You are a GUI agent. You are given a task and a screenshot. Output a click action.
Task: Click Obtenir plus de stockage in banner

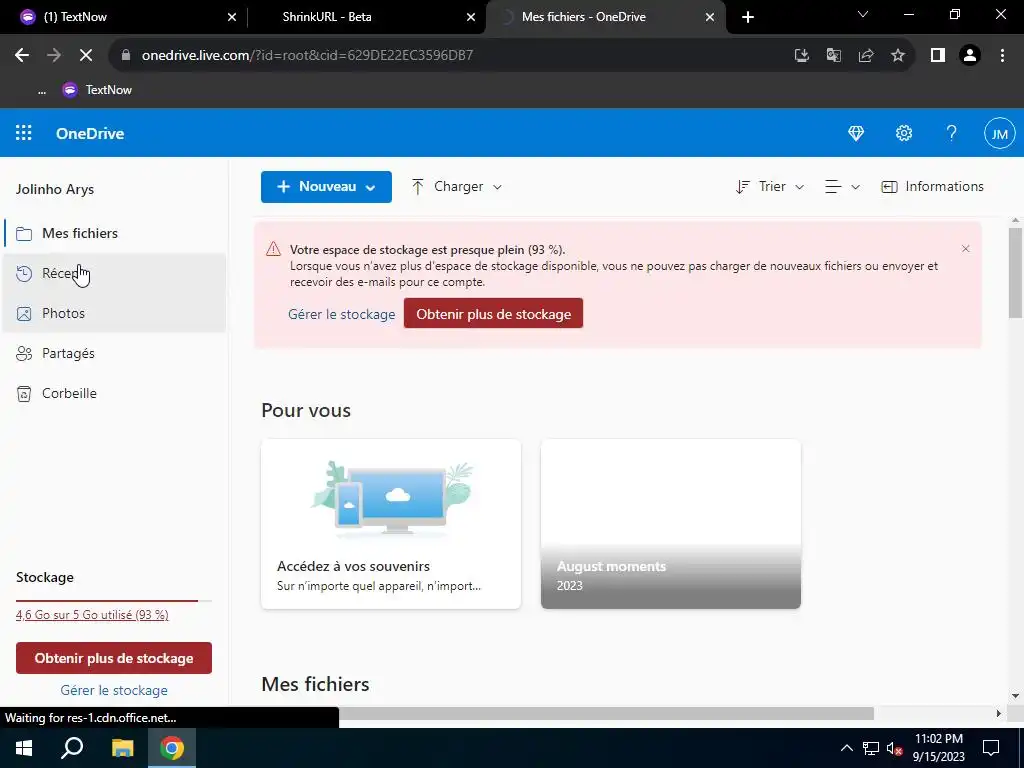click(493, 313)
